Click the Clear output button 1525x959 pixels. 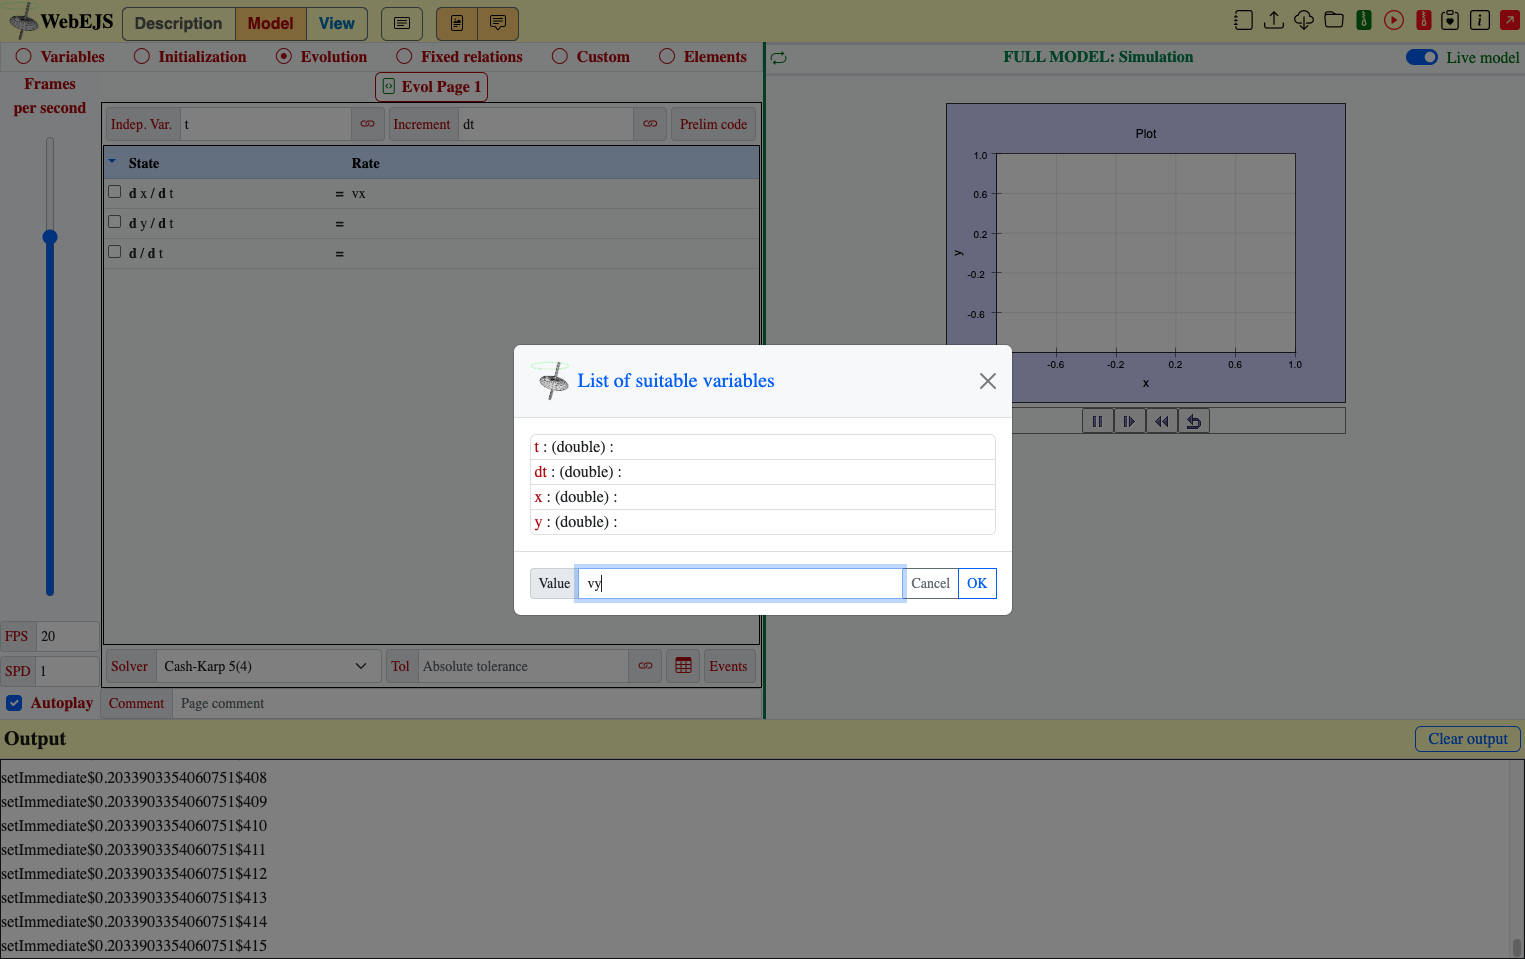(1468, 739)
